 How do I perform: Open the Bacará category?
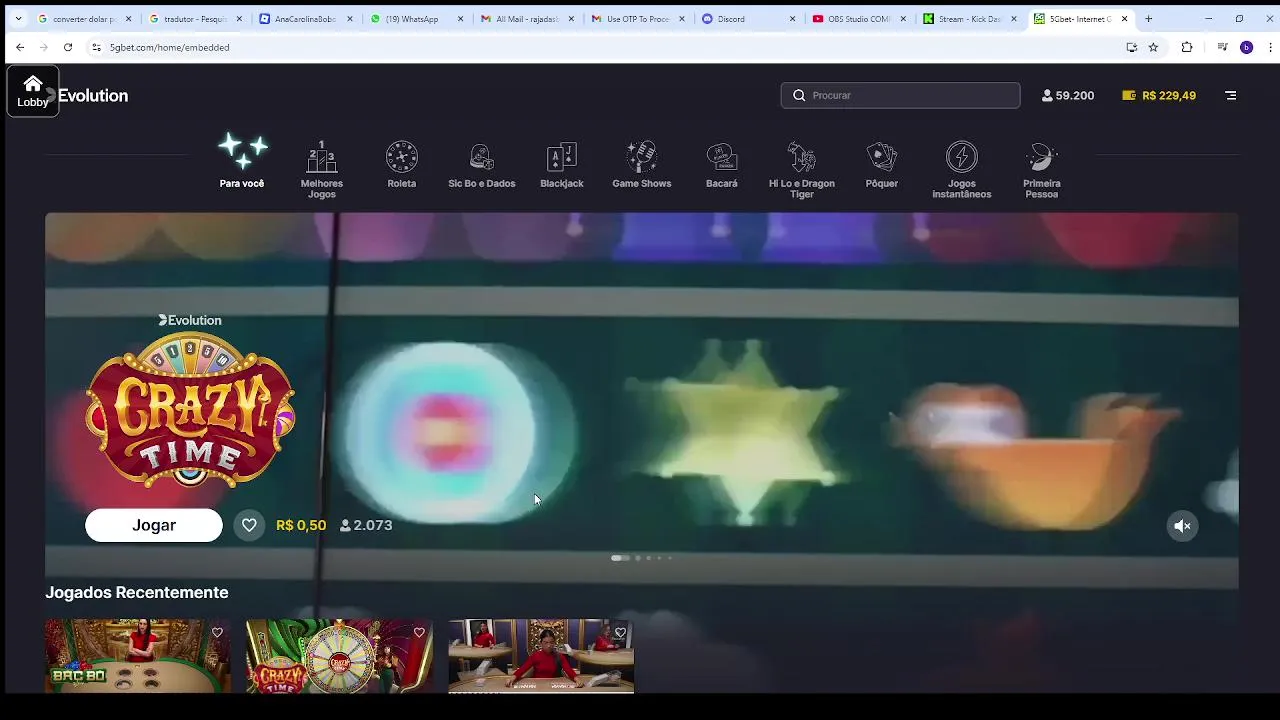tap(722, 164)
